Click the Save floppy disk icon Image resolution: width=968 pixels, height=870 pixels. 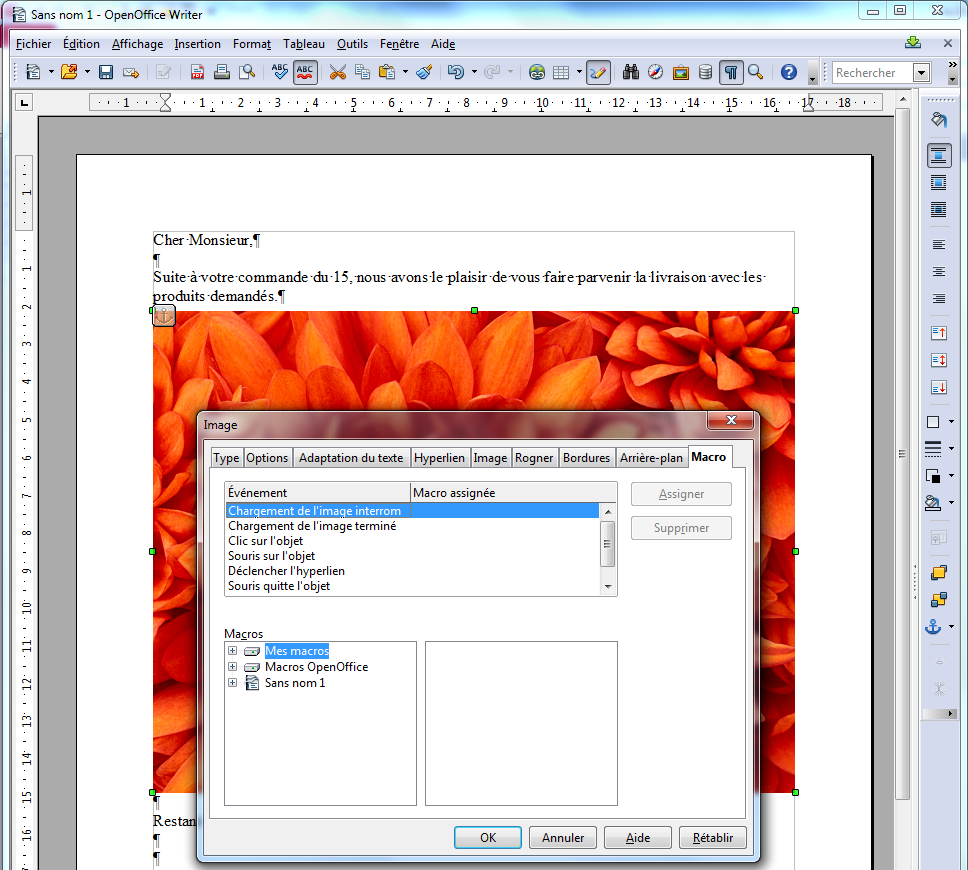click(106, 72)
